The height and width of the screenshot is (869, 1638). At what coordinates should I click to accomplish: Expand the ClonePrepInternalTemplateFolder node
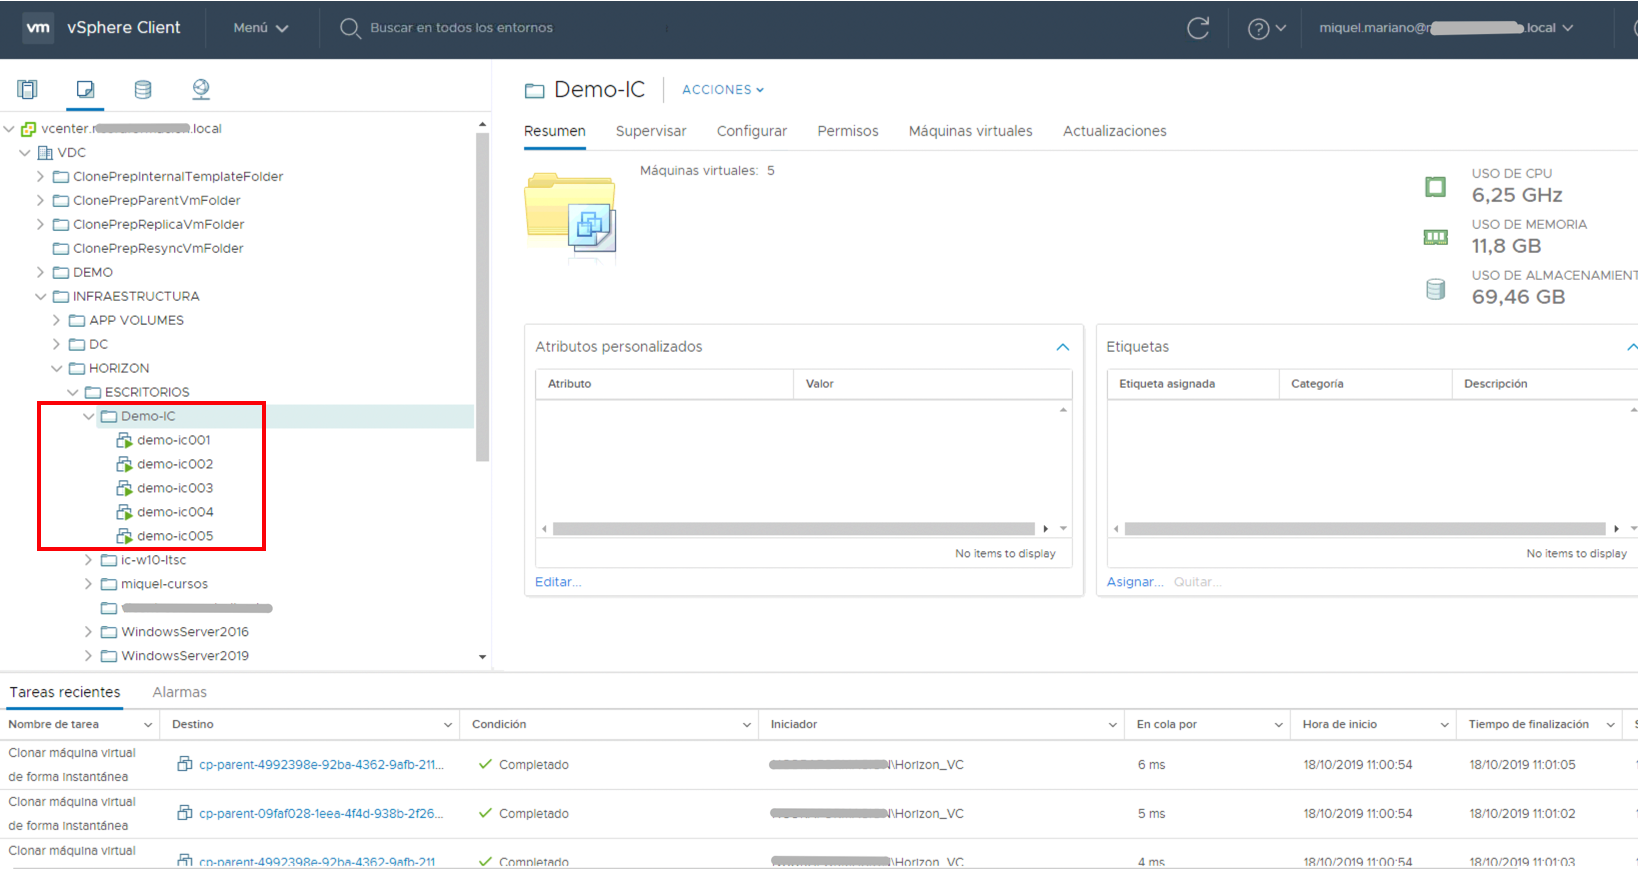(x=40, y=176)
